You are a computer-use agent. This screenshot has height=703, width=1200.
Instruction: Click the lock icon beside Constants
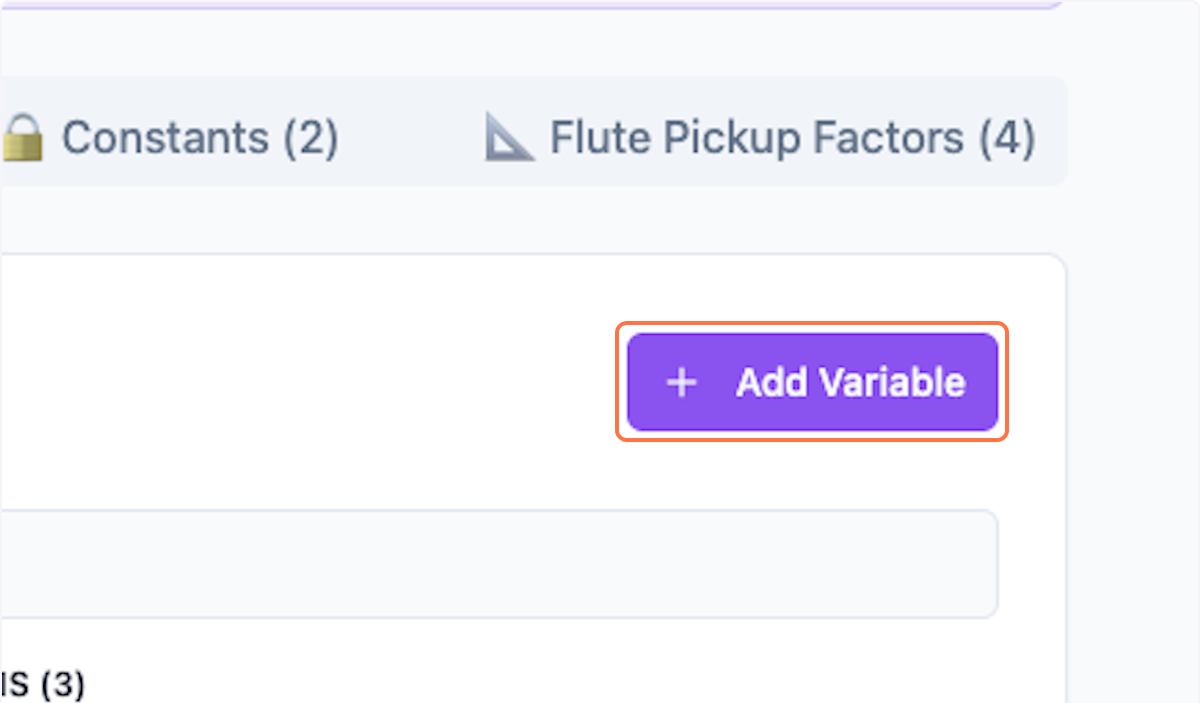point(22,138)
